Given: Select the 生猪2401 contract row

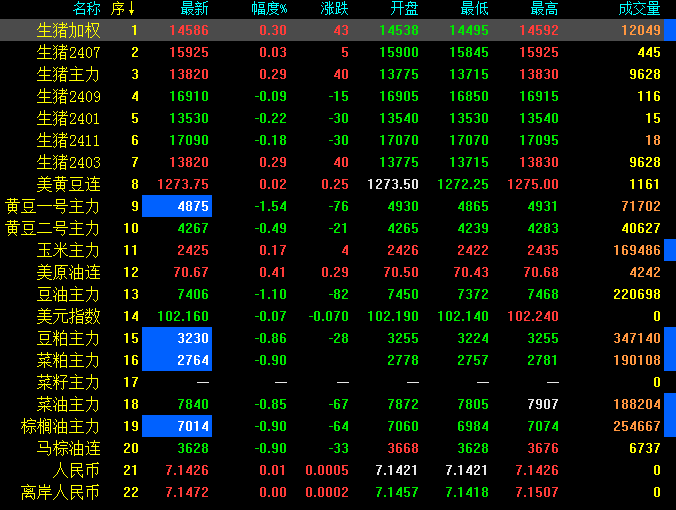Looking at the screenshot, I should [x=338, y=118].
